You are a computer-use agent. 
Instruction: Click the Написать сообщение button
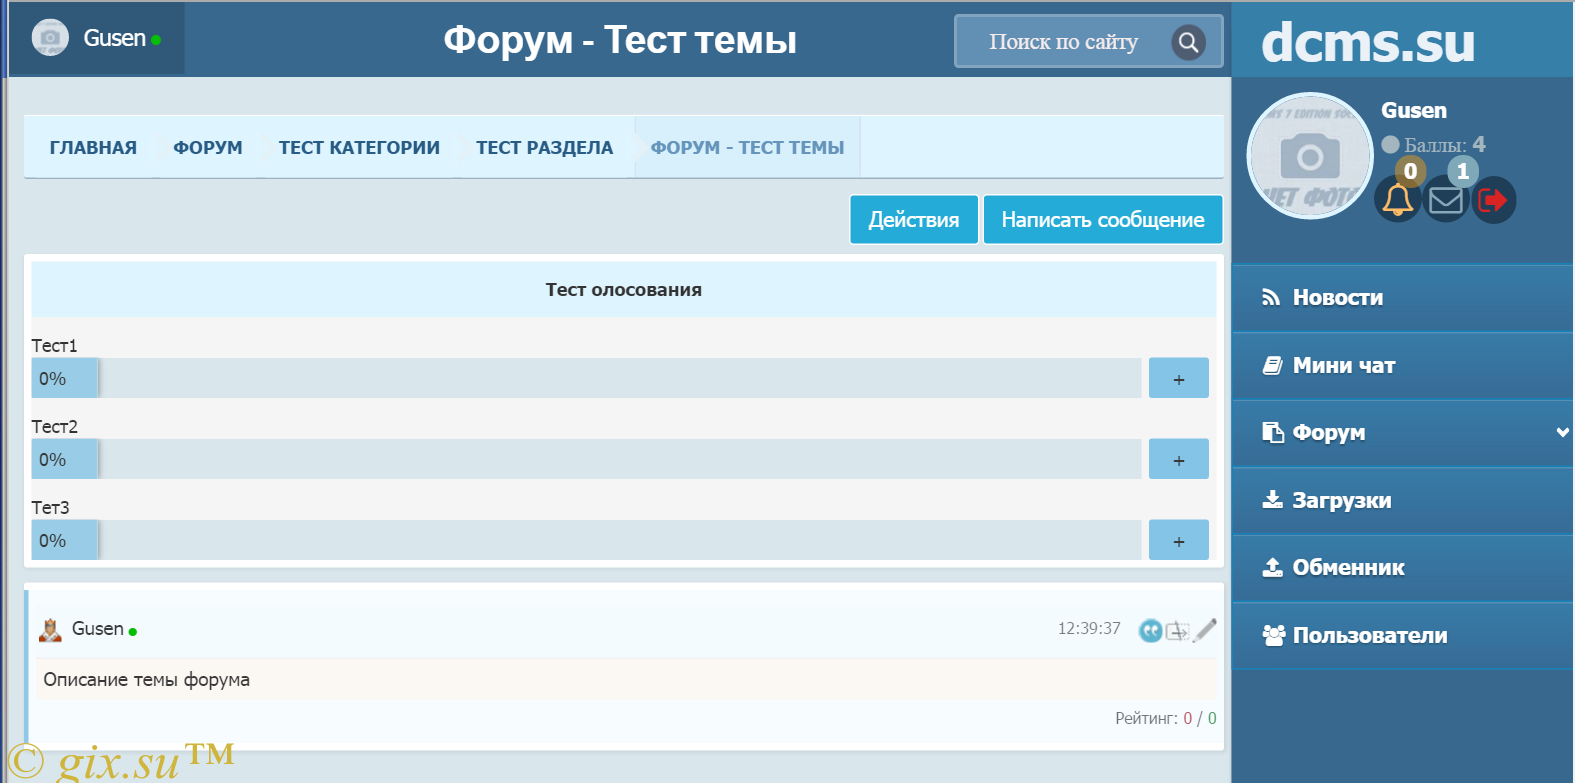pyautogui.click(x=1103, y=220)
